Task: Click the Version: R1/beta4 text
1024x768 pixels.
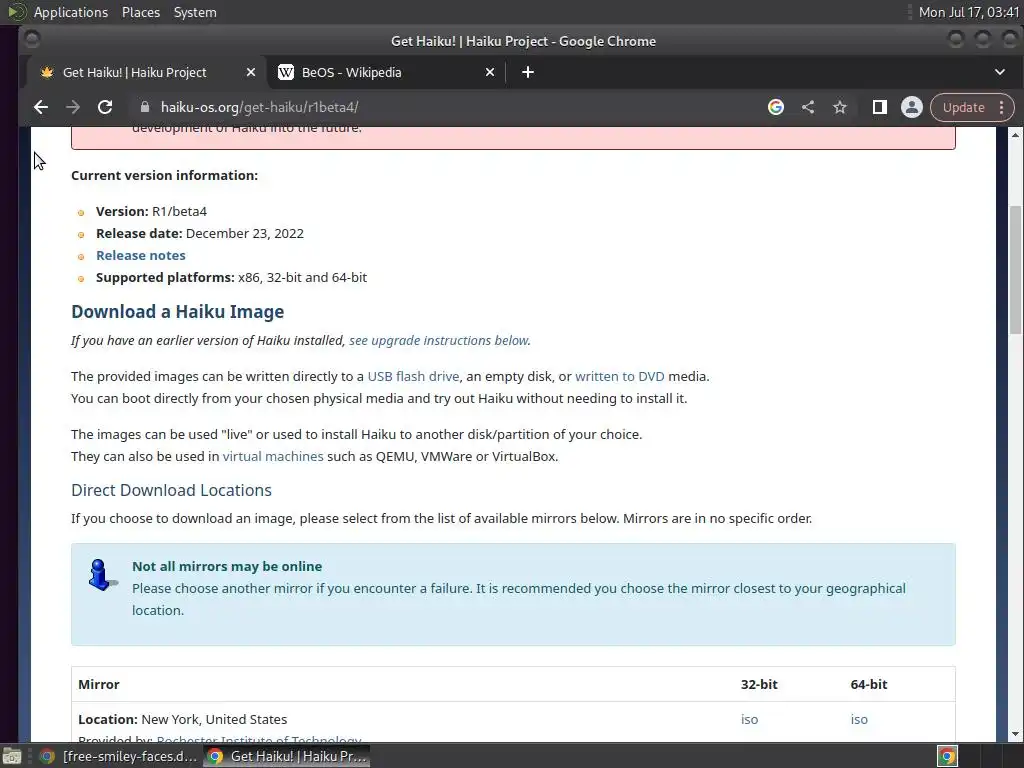Action: tap(152, 211)
